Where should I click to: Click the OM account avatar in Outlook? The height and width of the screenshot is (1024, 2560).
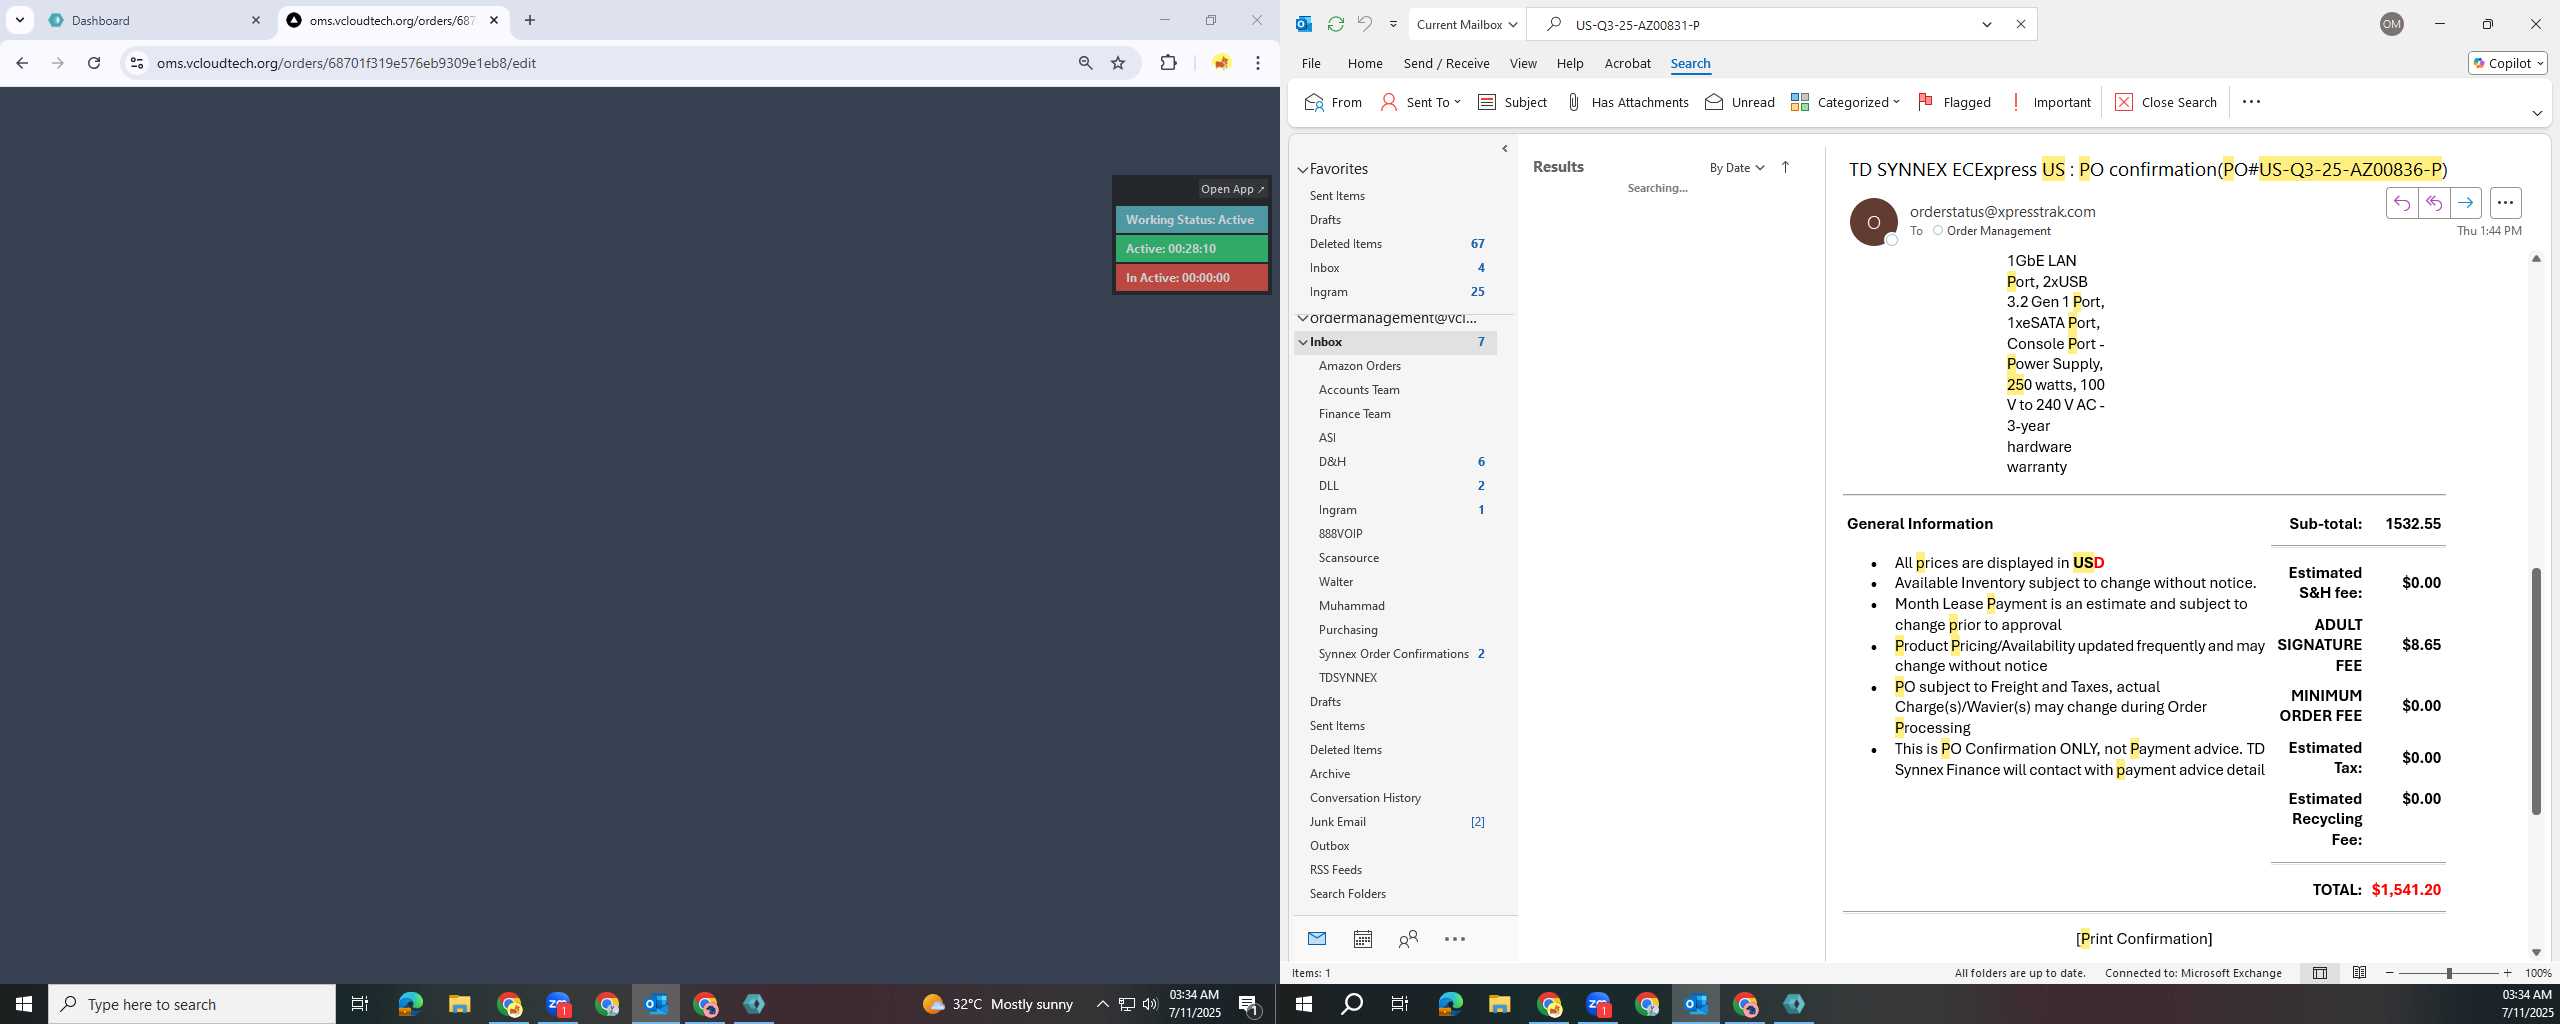coord(2392,24)
